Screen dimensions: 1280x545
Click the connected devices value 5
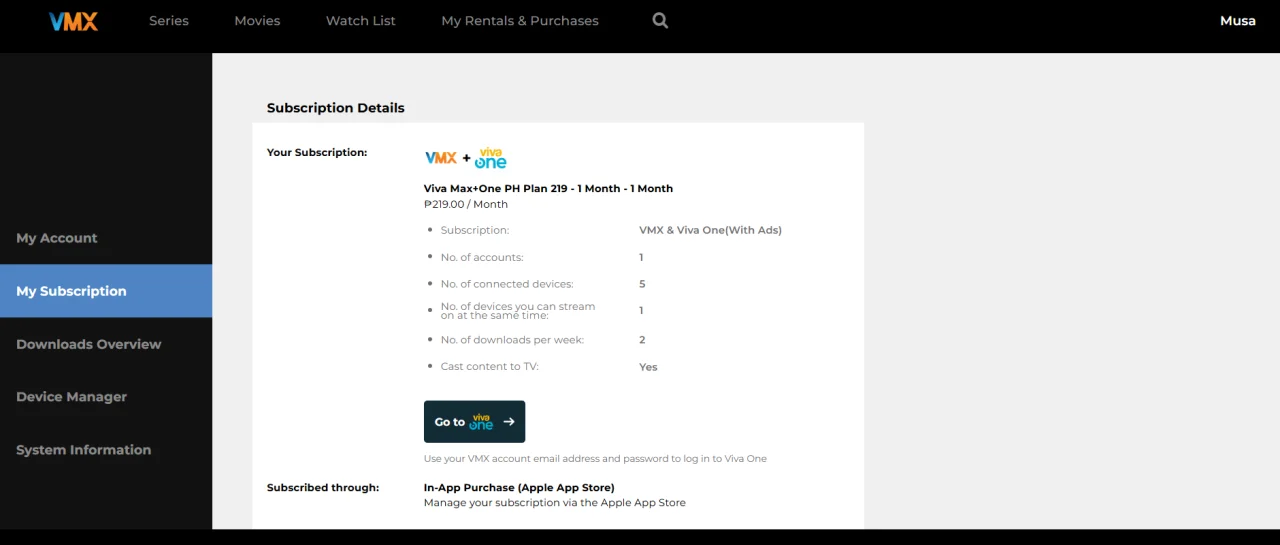(x=642, y=284)
